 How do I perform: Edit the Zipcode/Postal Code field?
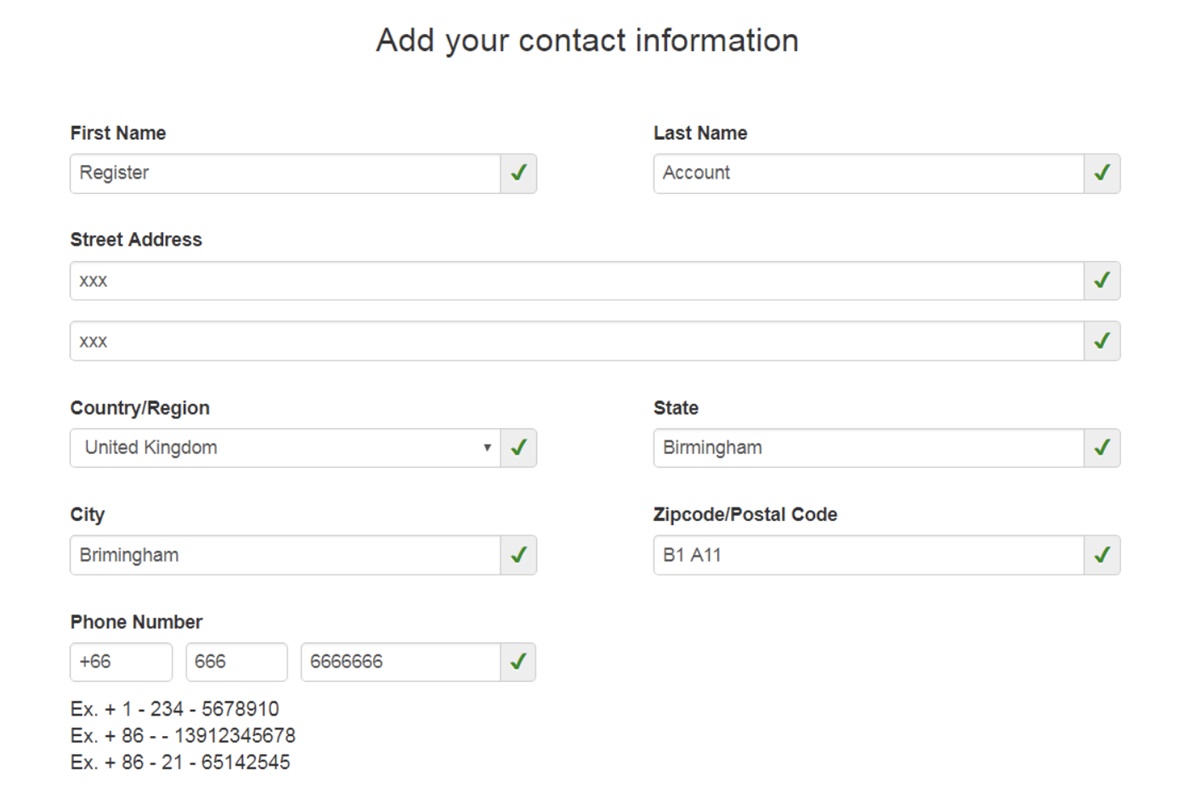(x=868, y=555)
